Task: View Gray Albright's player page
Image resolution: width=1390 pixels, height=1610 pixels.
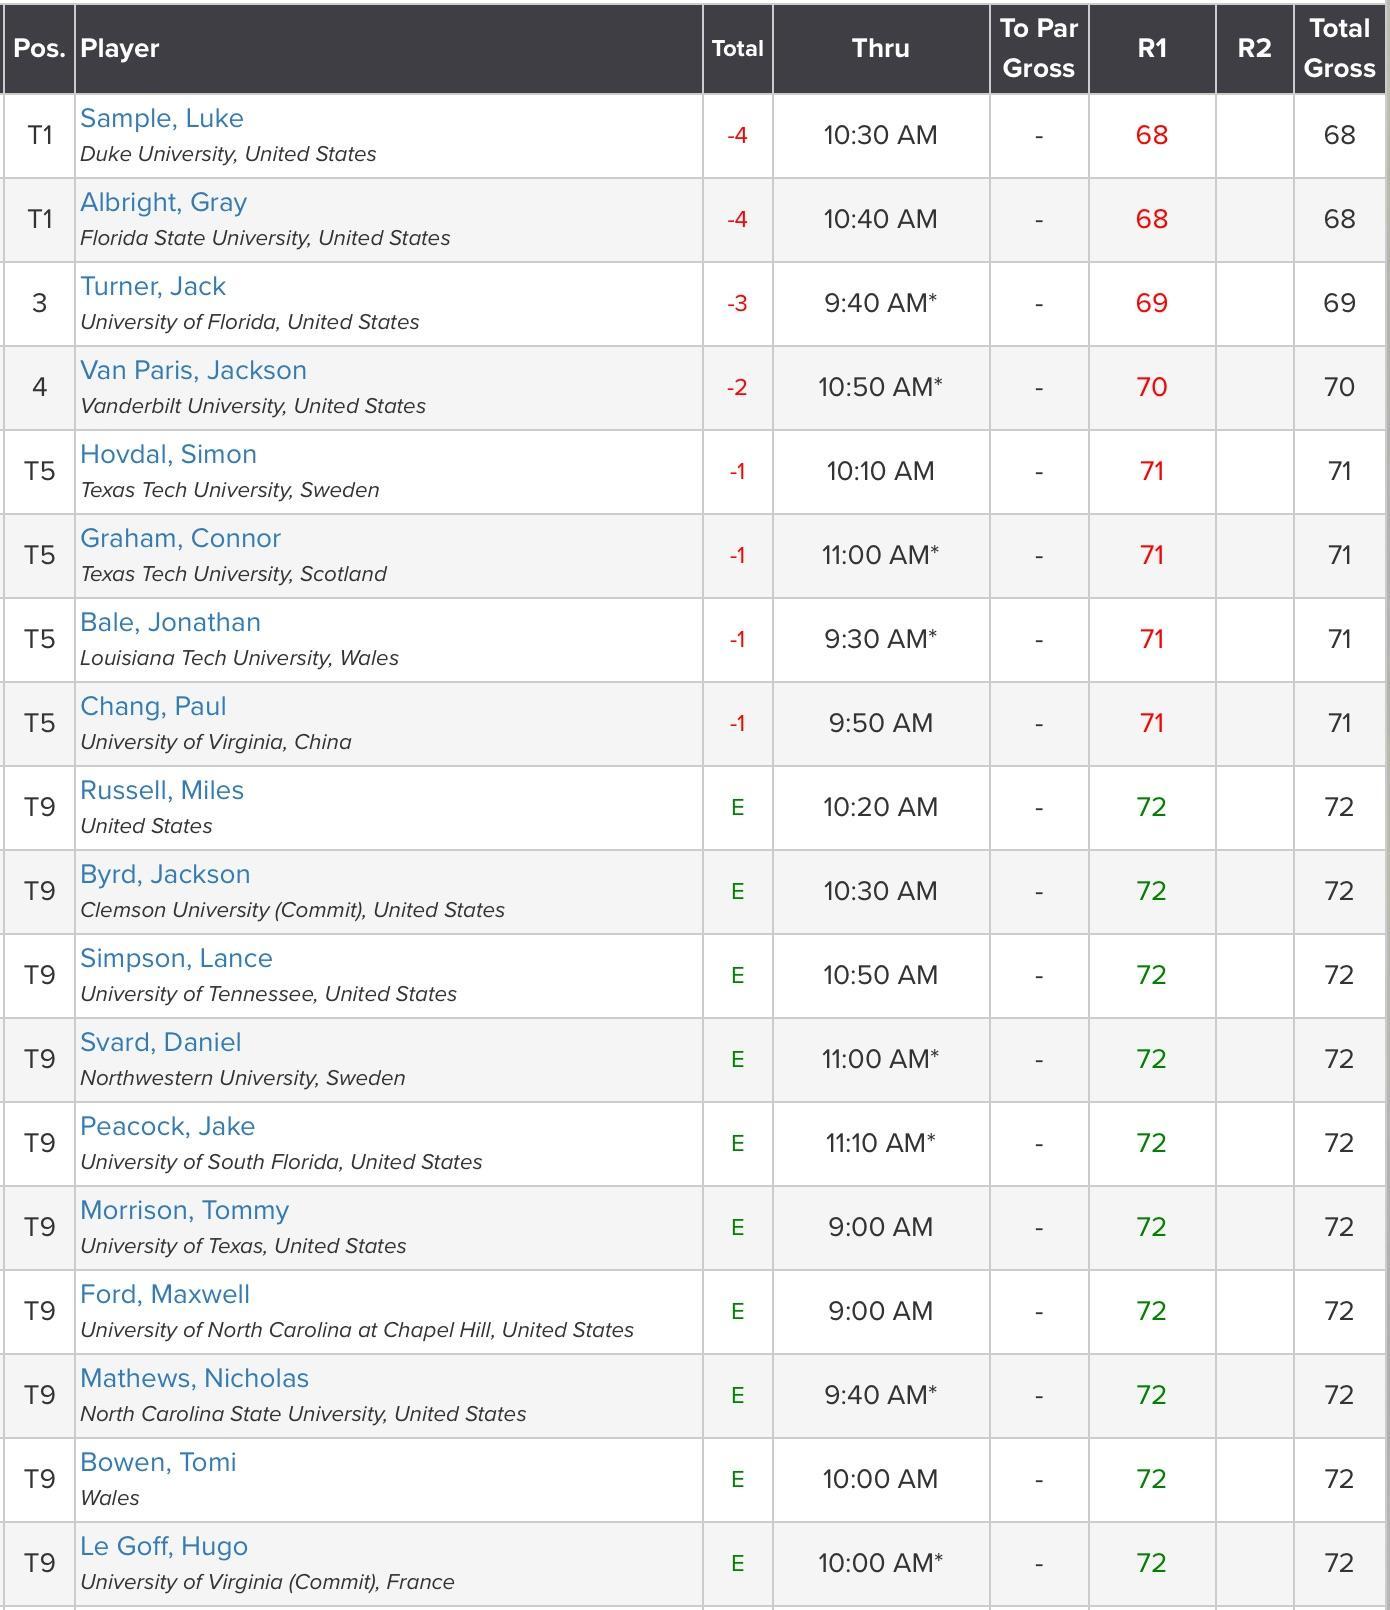Action: [x=162, y=202]
